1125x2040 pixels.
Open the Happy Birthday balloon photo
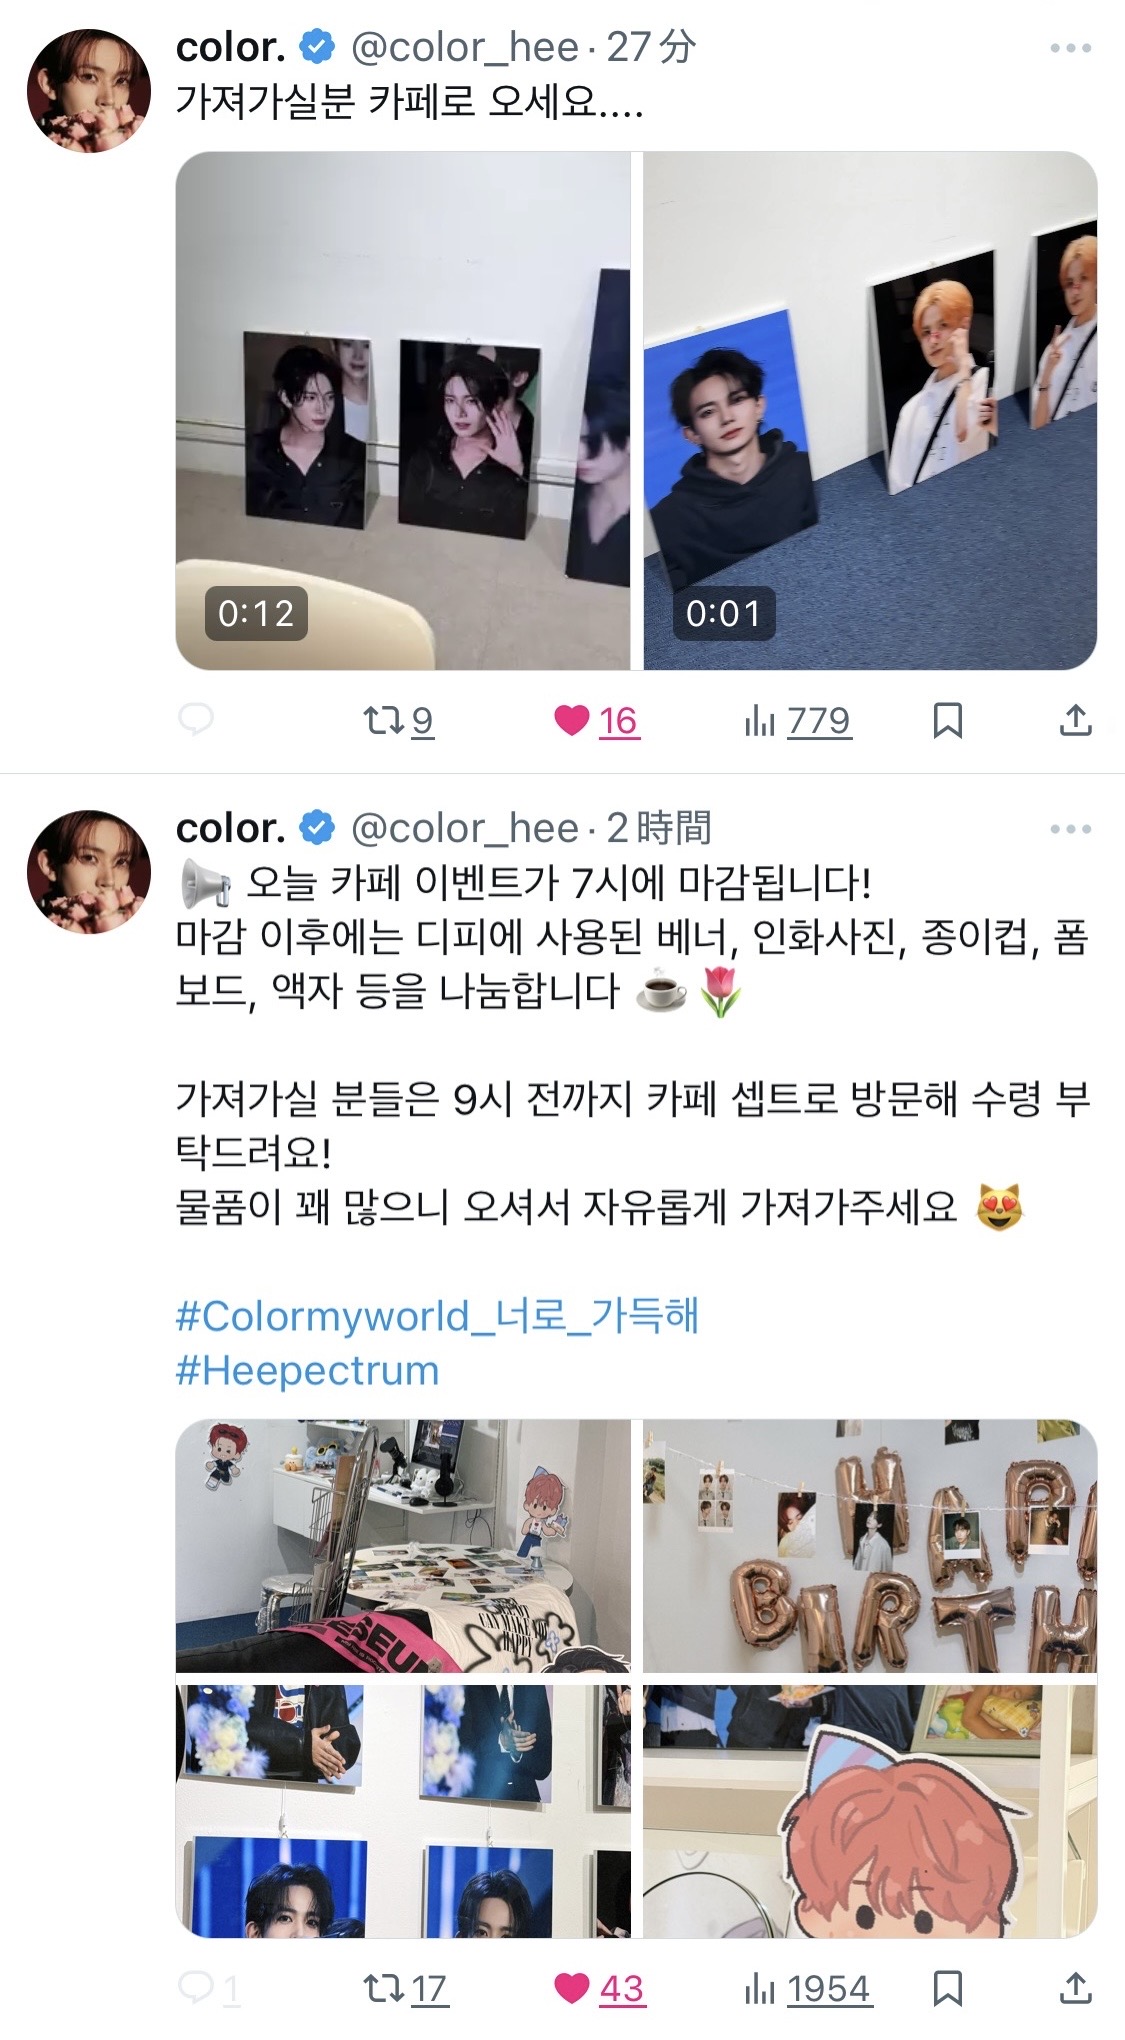[x=870, y=1546]
